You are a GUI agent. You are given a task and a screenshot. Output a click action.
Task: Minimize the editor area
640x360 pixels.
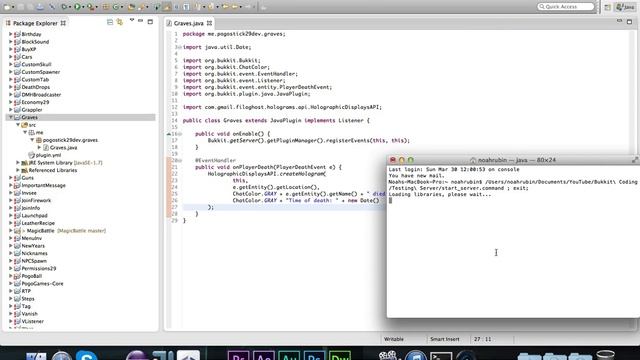[x=619, y=21]
